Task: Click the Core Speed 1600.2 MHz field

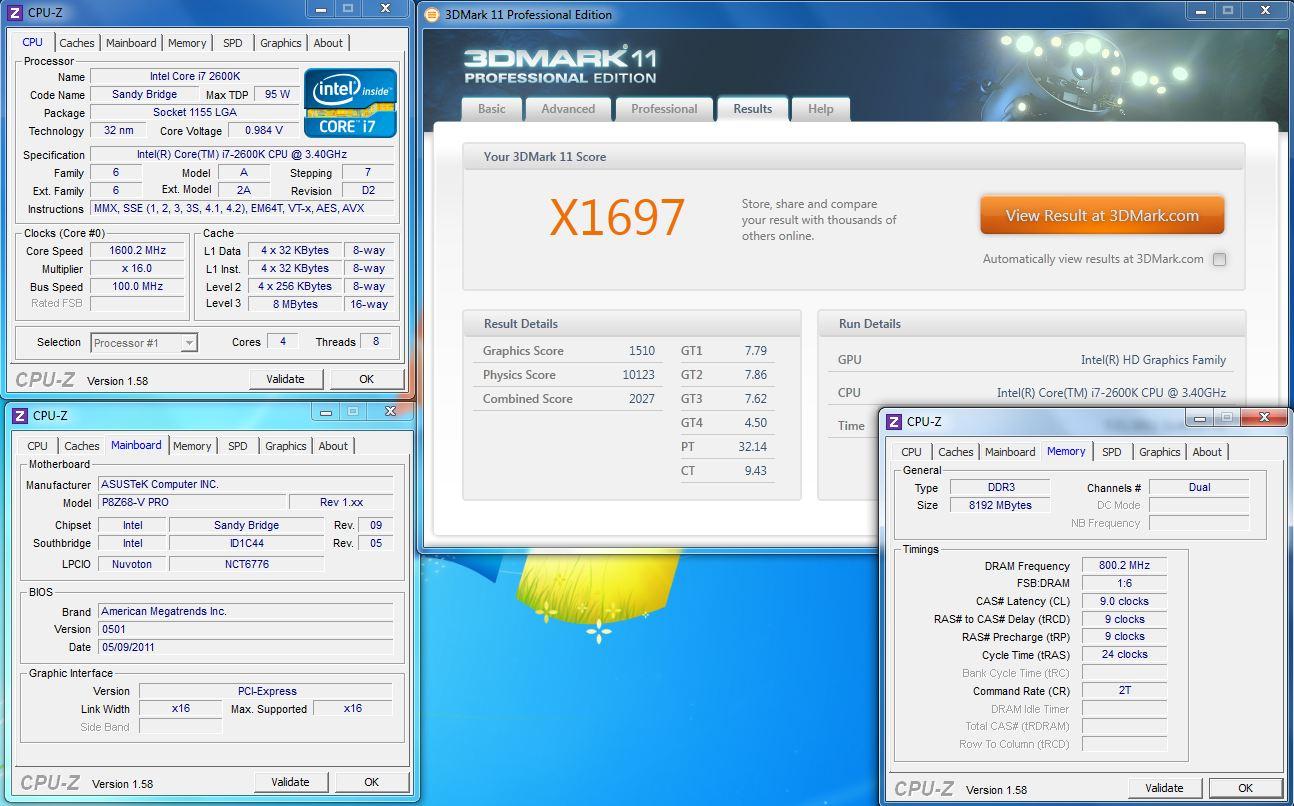Action: tap(138, 251)
